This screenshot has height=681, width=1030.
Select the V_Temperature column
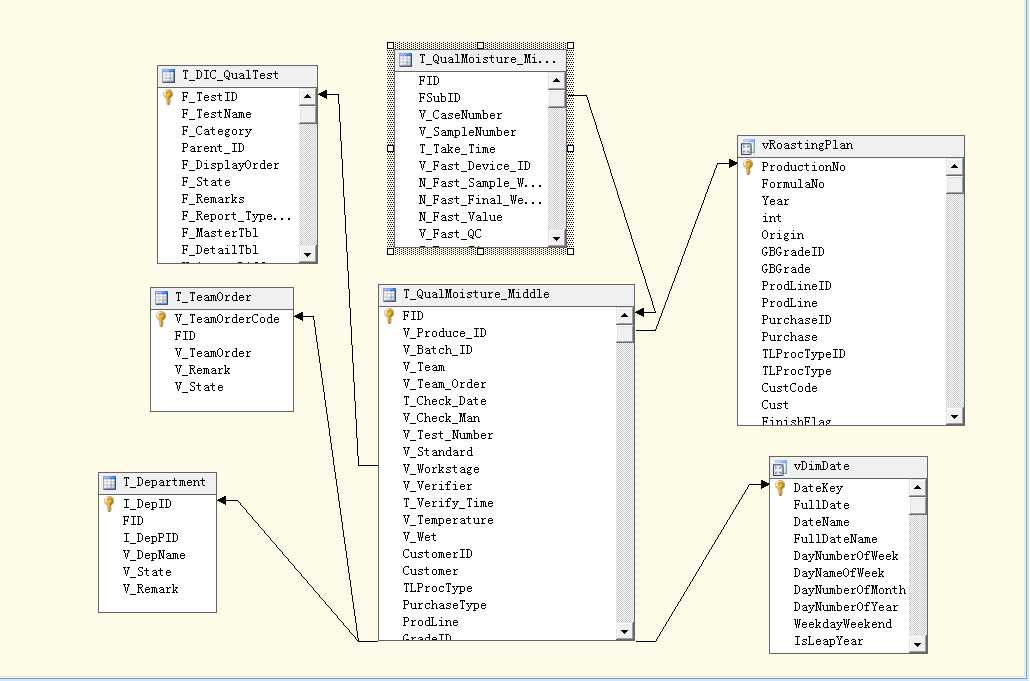point(447,520)
